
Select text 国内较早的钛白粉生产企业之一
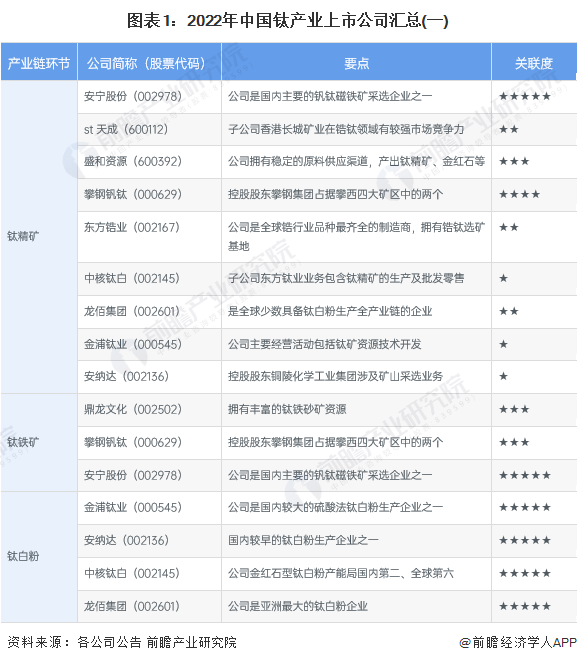tap(303, 540)
